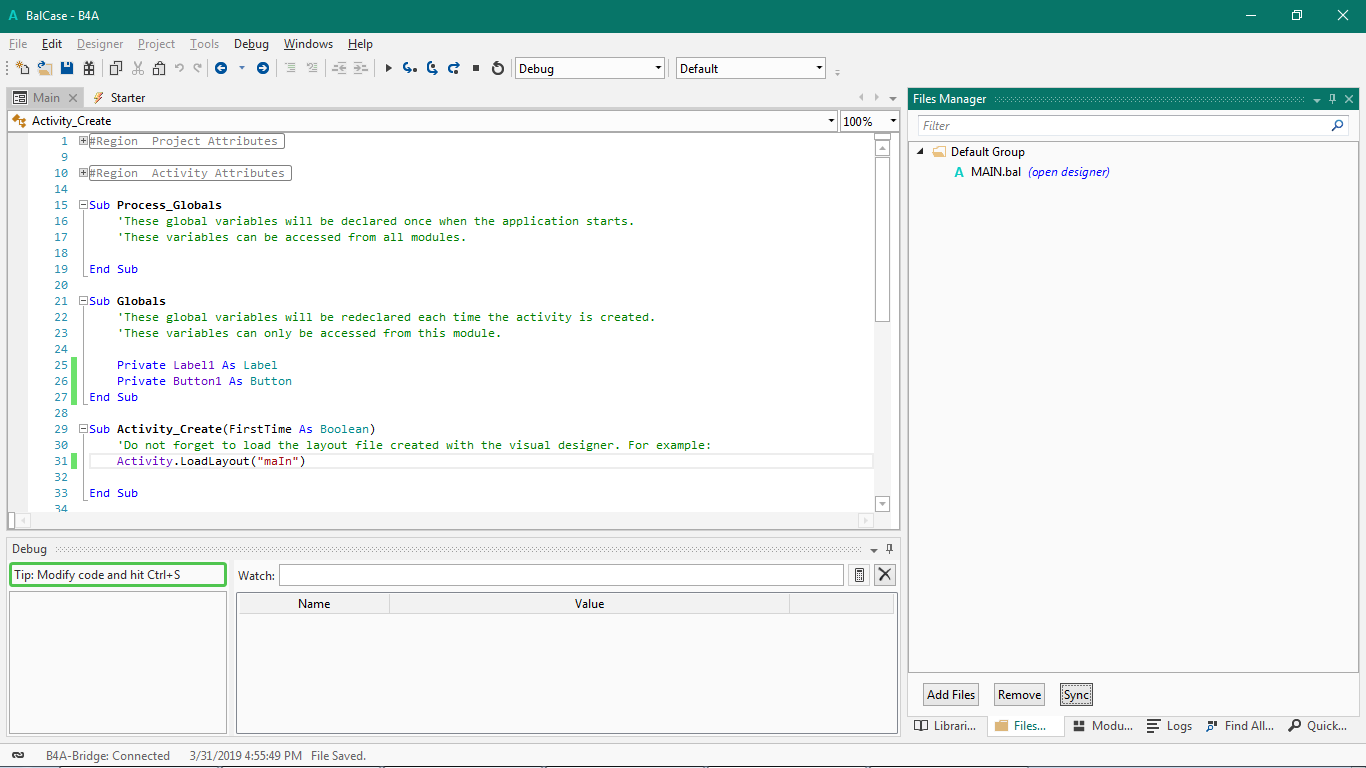Click the Remove button
1366x768 pixels.
click(x=1020, y=695)
